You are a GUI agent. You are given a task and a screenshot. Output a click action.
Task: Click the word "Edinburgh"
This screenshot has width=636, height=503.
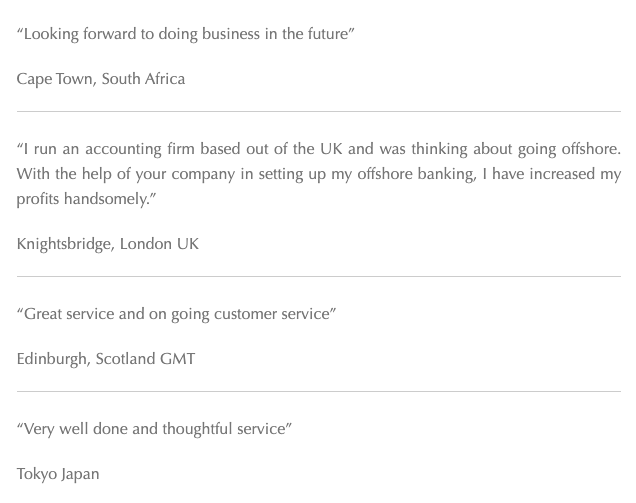click(52, 359)
